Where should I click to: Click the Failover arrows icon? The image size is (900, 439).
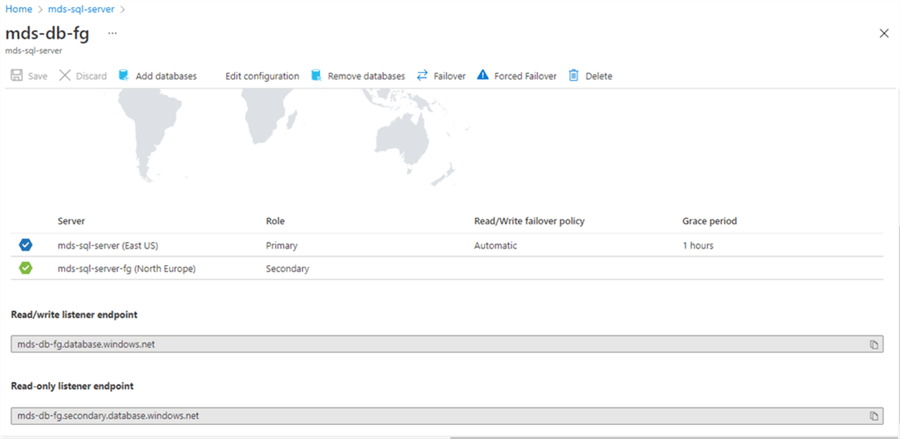[422, 76]
